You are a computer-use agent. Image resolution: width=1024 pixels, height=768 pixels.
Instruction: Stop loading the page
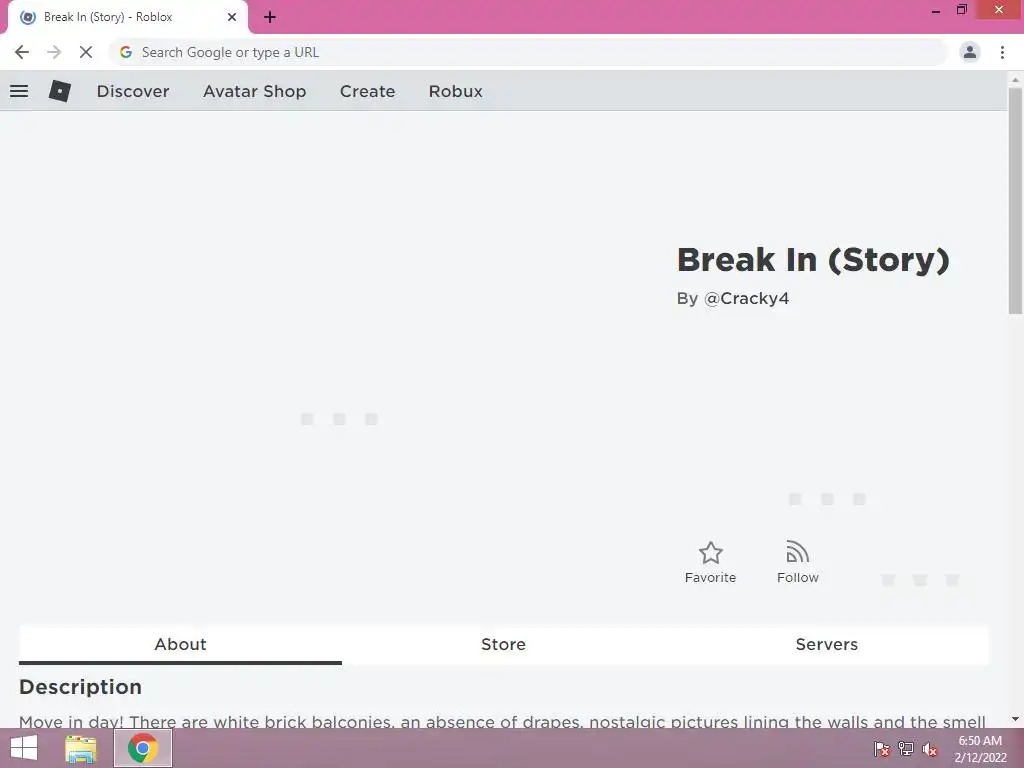click(x=86, y=52)
